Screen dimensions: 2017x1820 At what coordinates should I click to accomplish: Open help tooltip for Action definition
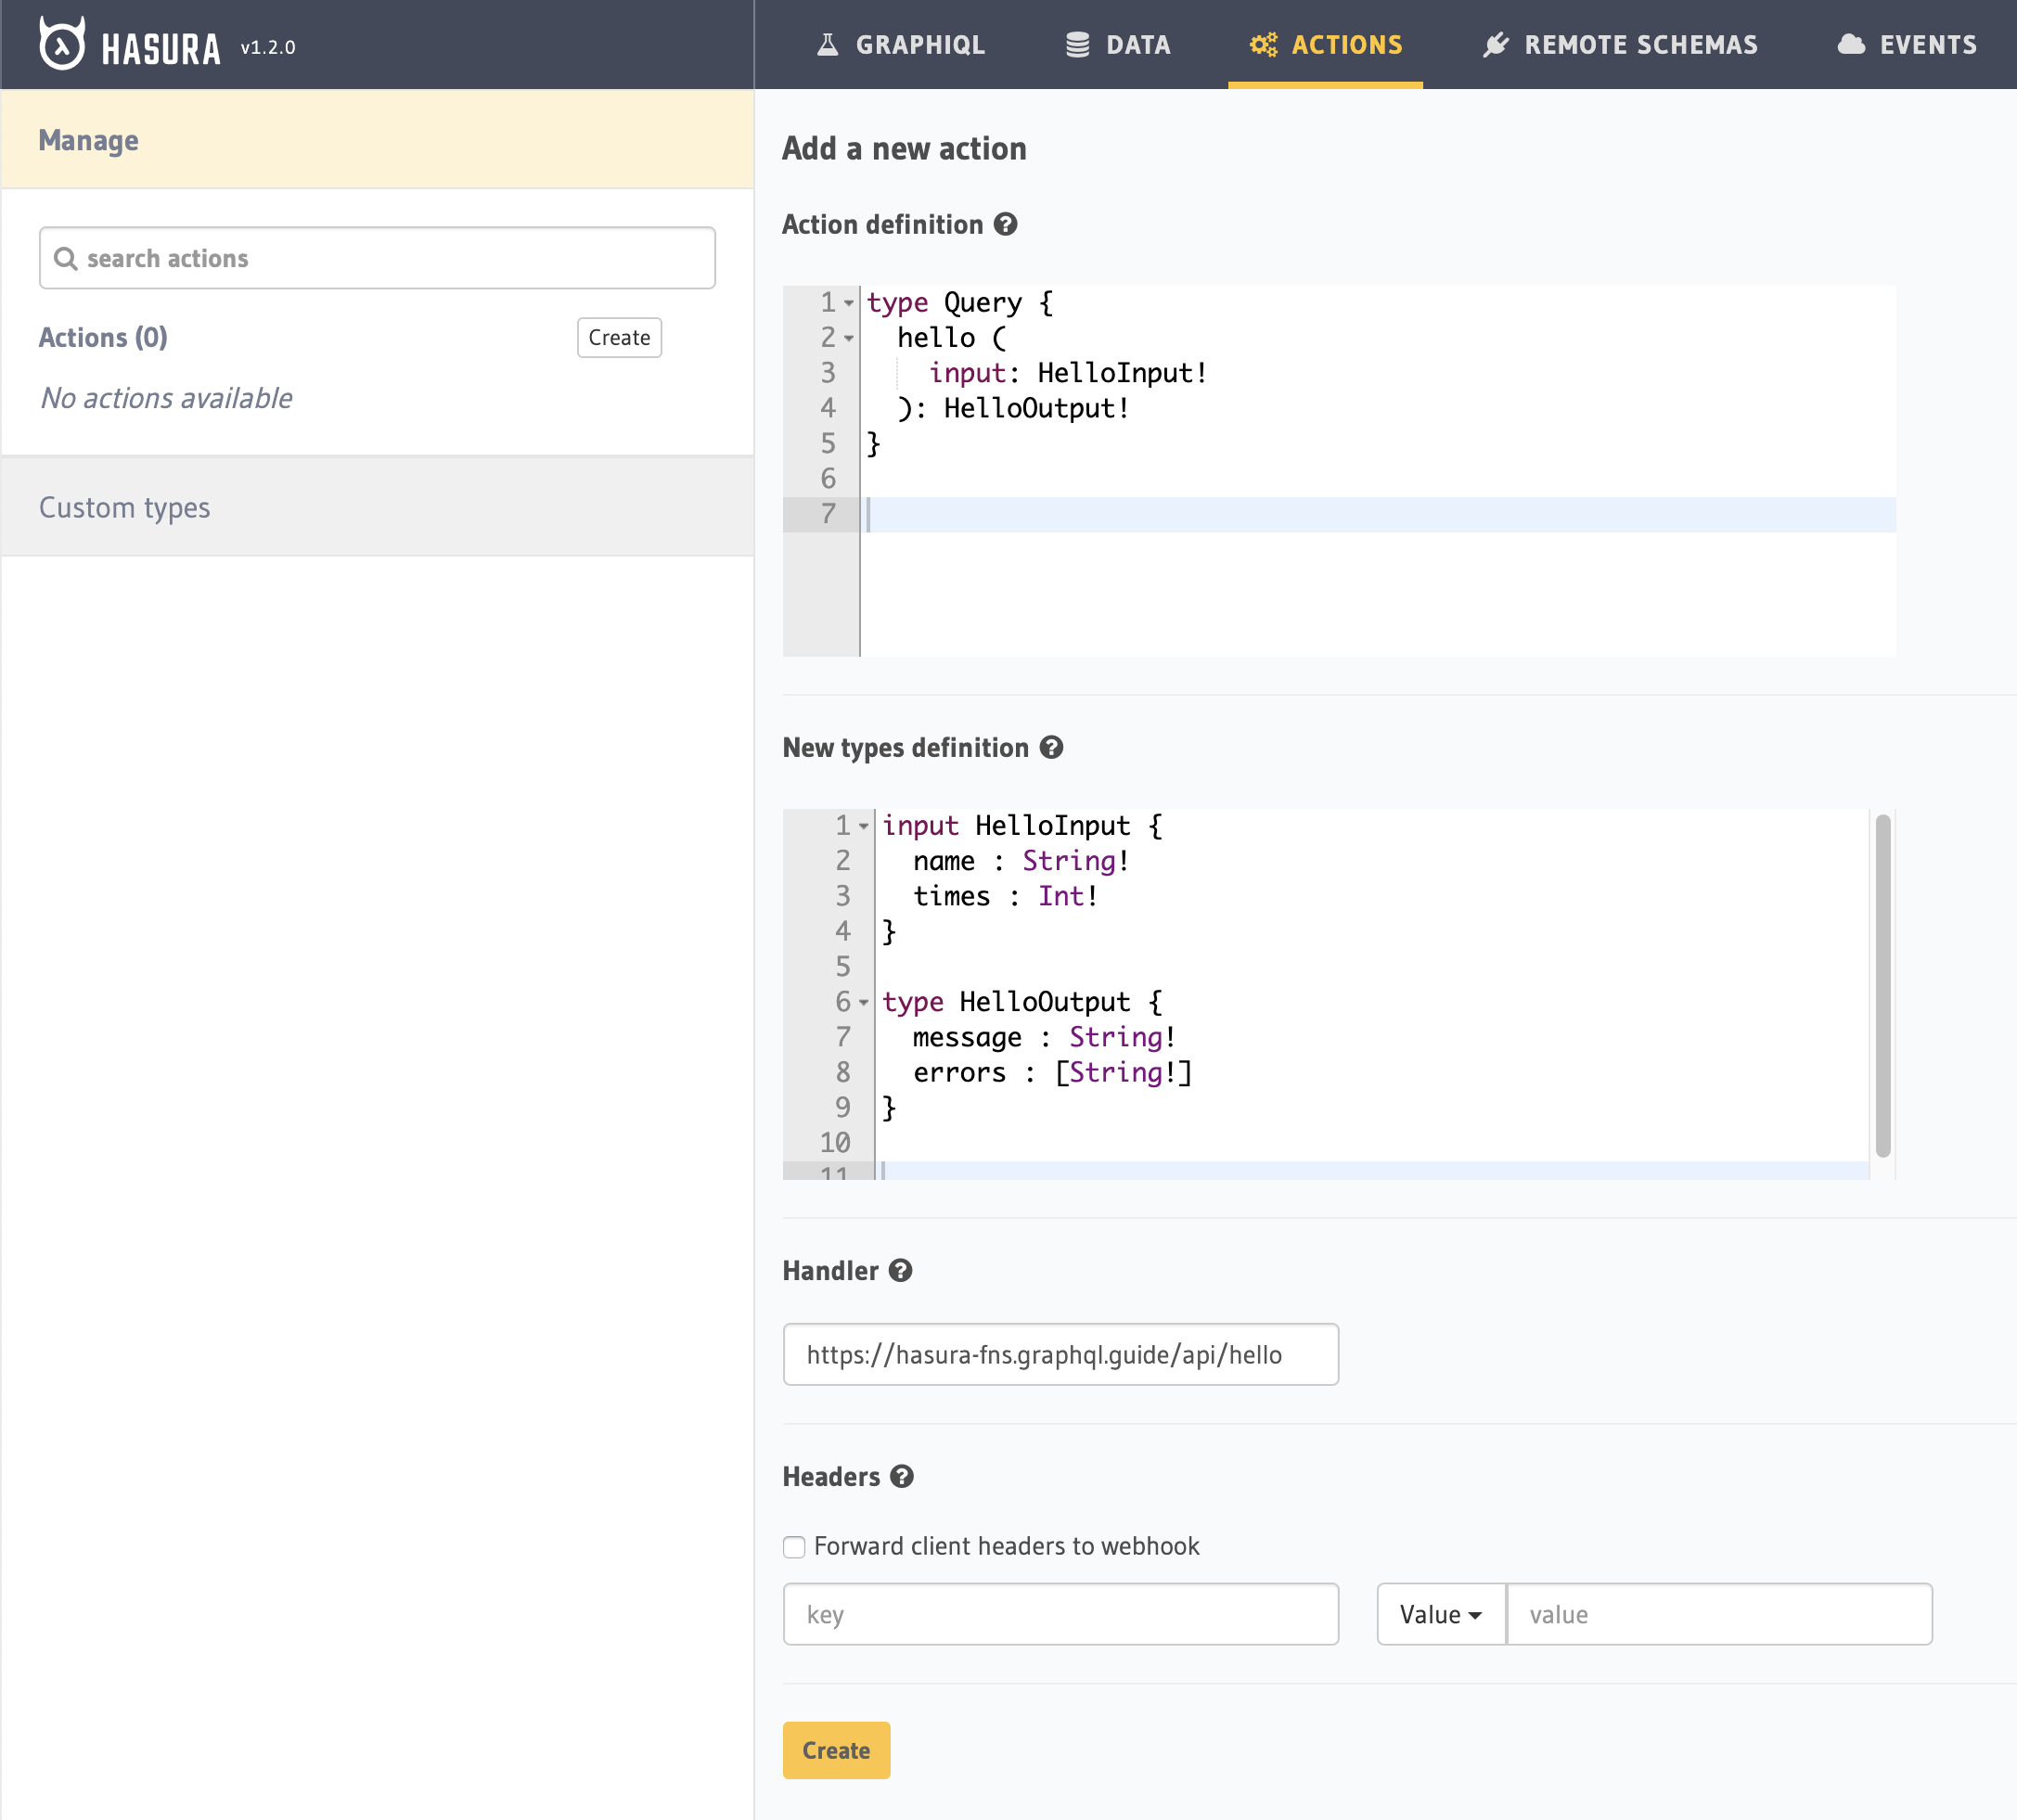tap(1005, 224)
